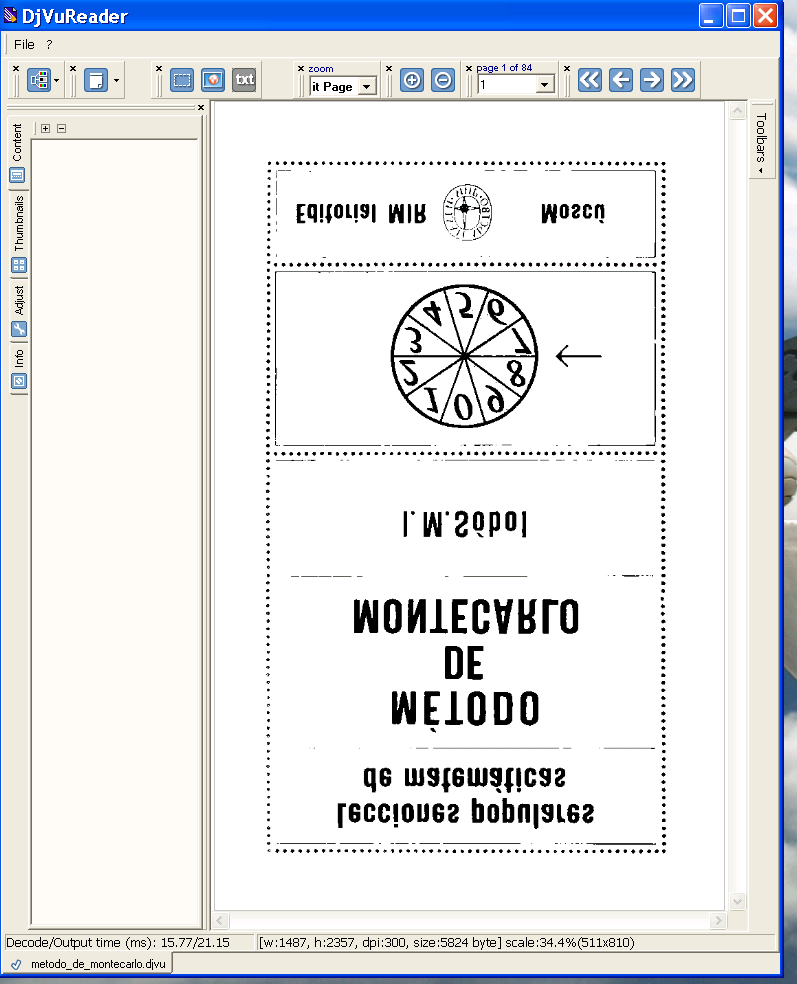Click vertical scrollbar up arrow
The image size is (797, 984).
pyautogui.click(x=737, y=111)
